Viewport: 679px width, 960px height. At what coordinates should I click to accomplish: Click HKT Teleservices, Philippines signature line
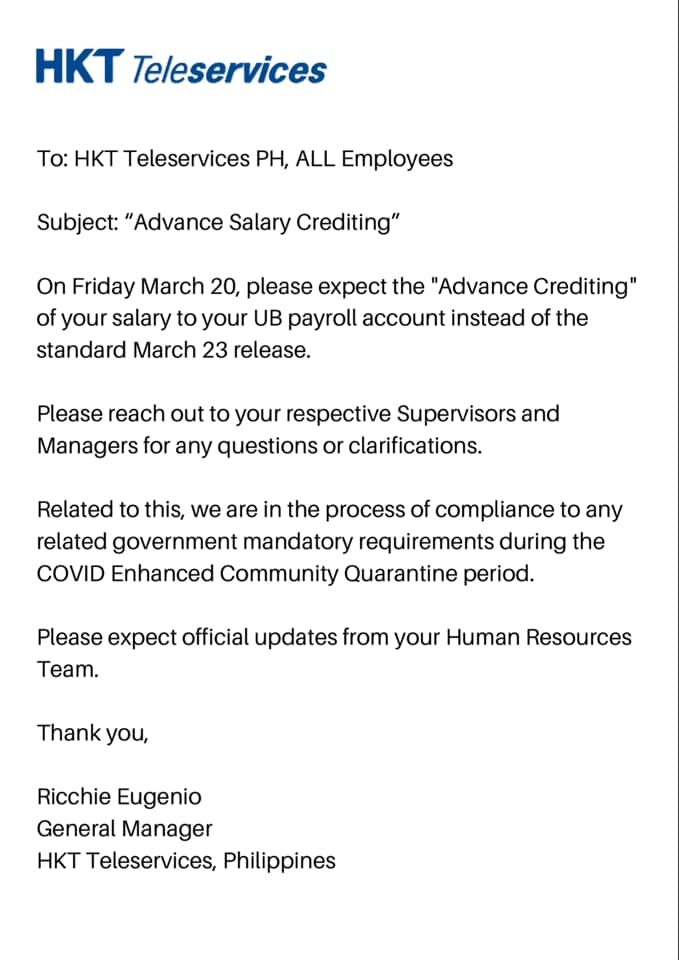point(186,861)
